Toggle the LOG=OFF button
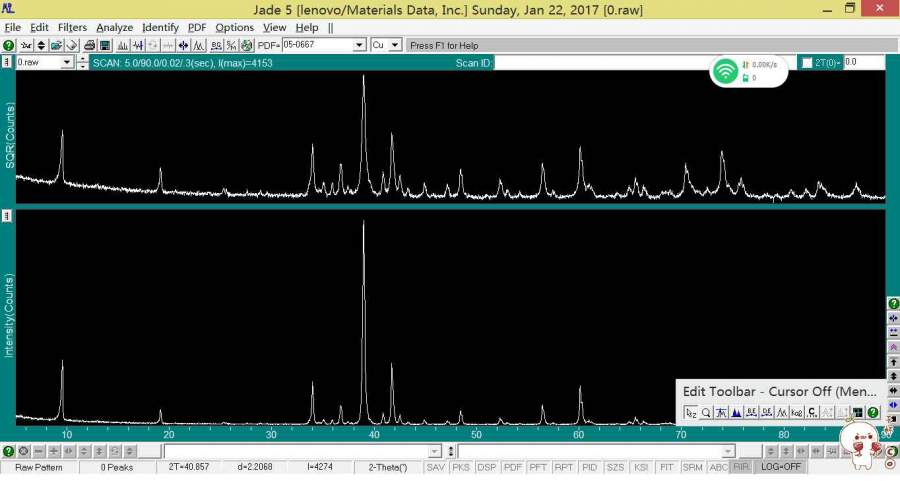 (x=780, y=467)
